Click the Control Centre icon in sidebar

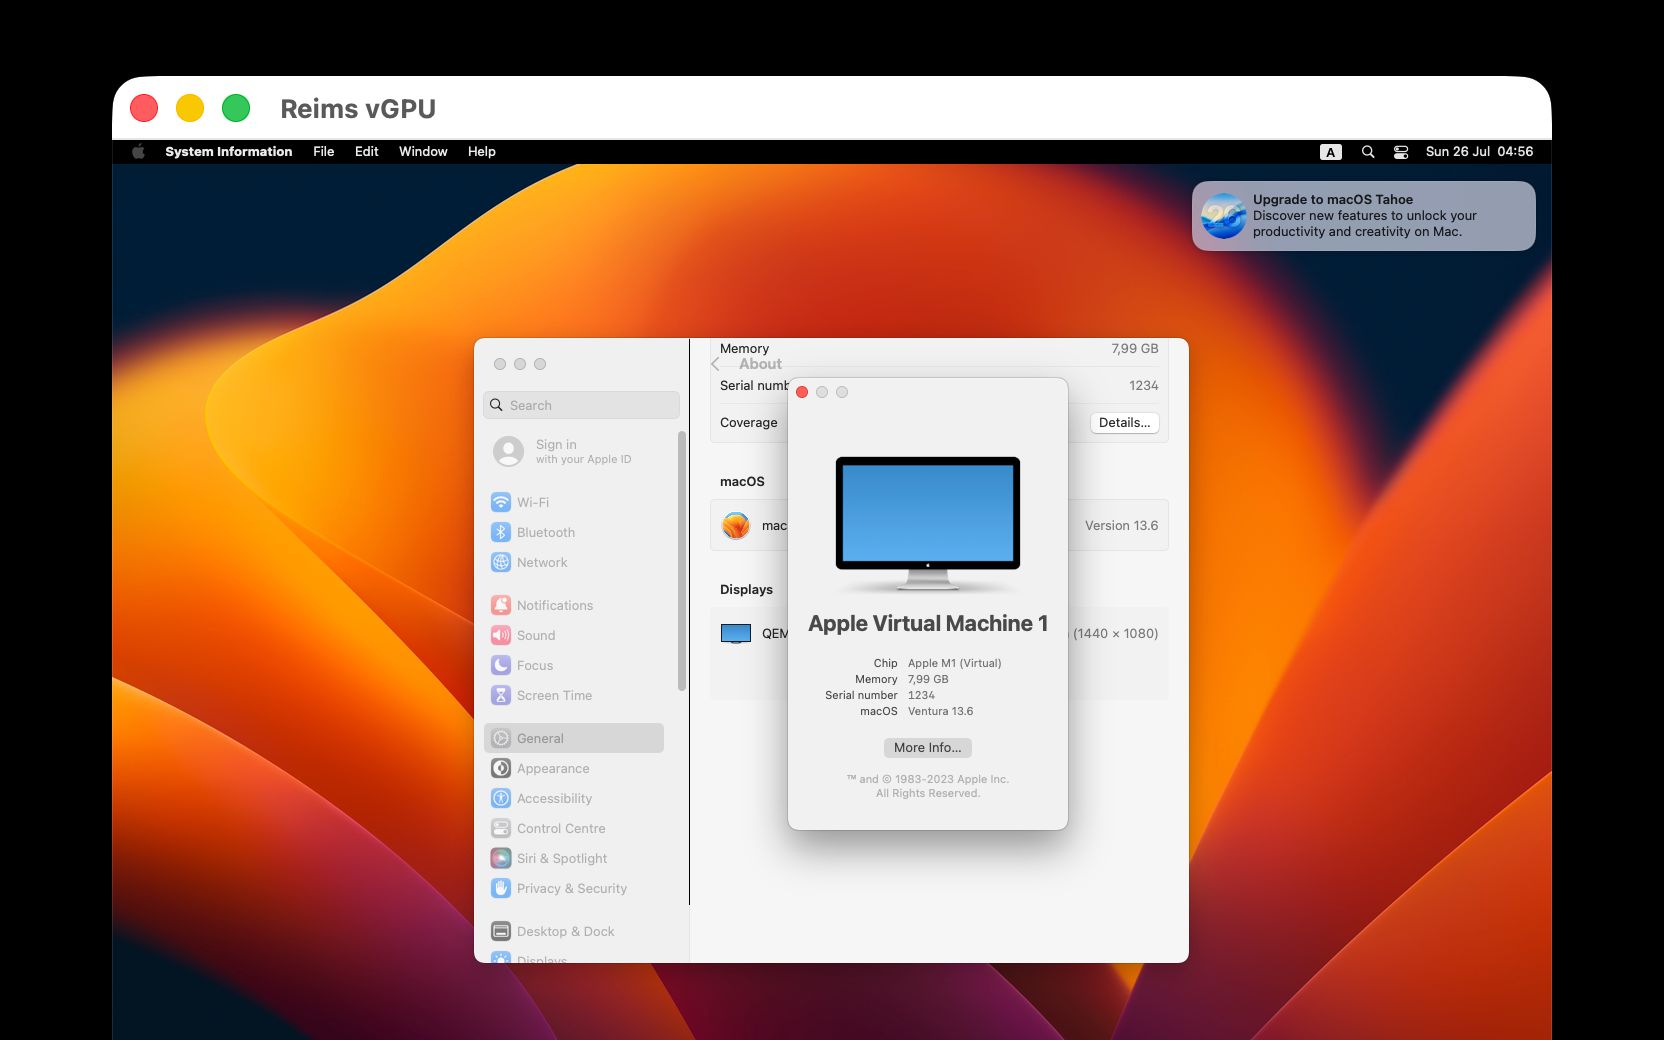click(501, 828)
